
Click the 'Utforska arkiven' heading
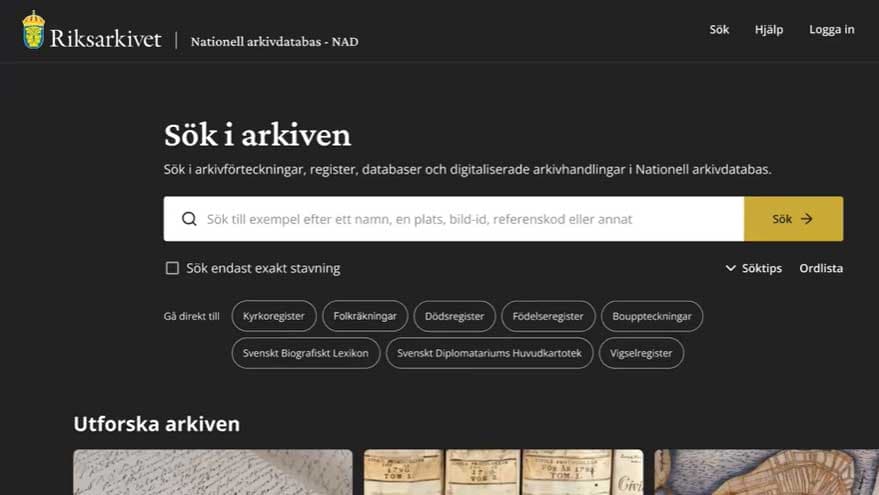156,424
